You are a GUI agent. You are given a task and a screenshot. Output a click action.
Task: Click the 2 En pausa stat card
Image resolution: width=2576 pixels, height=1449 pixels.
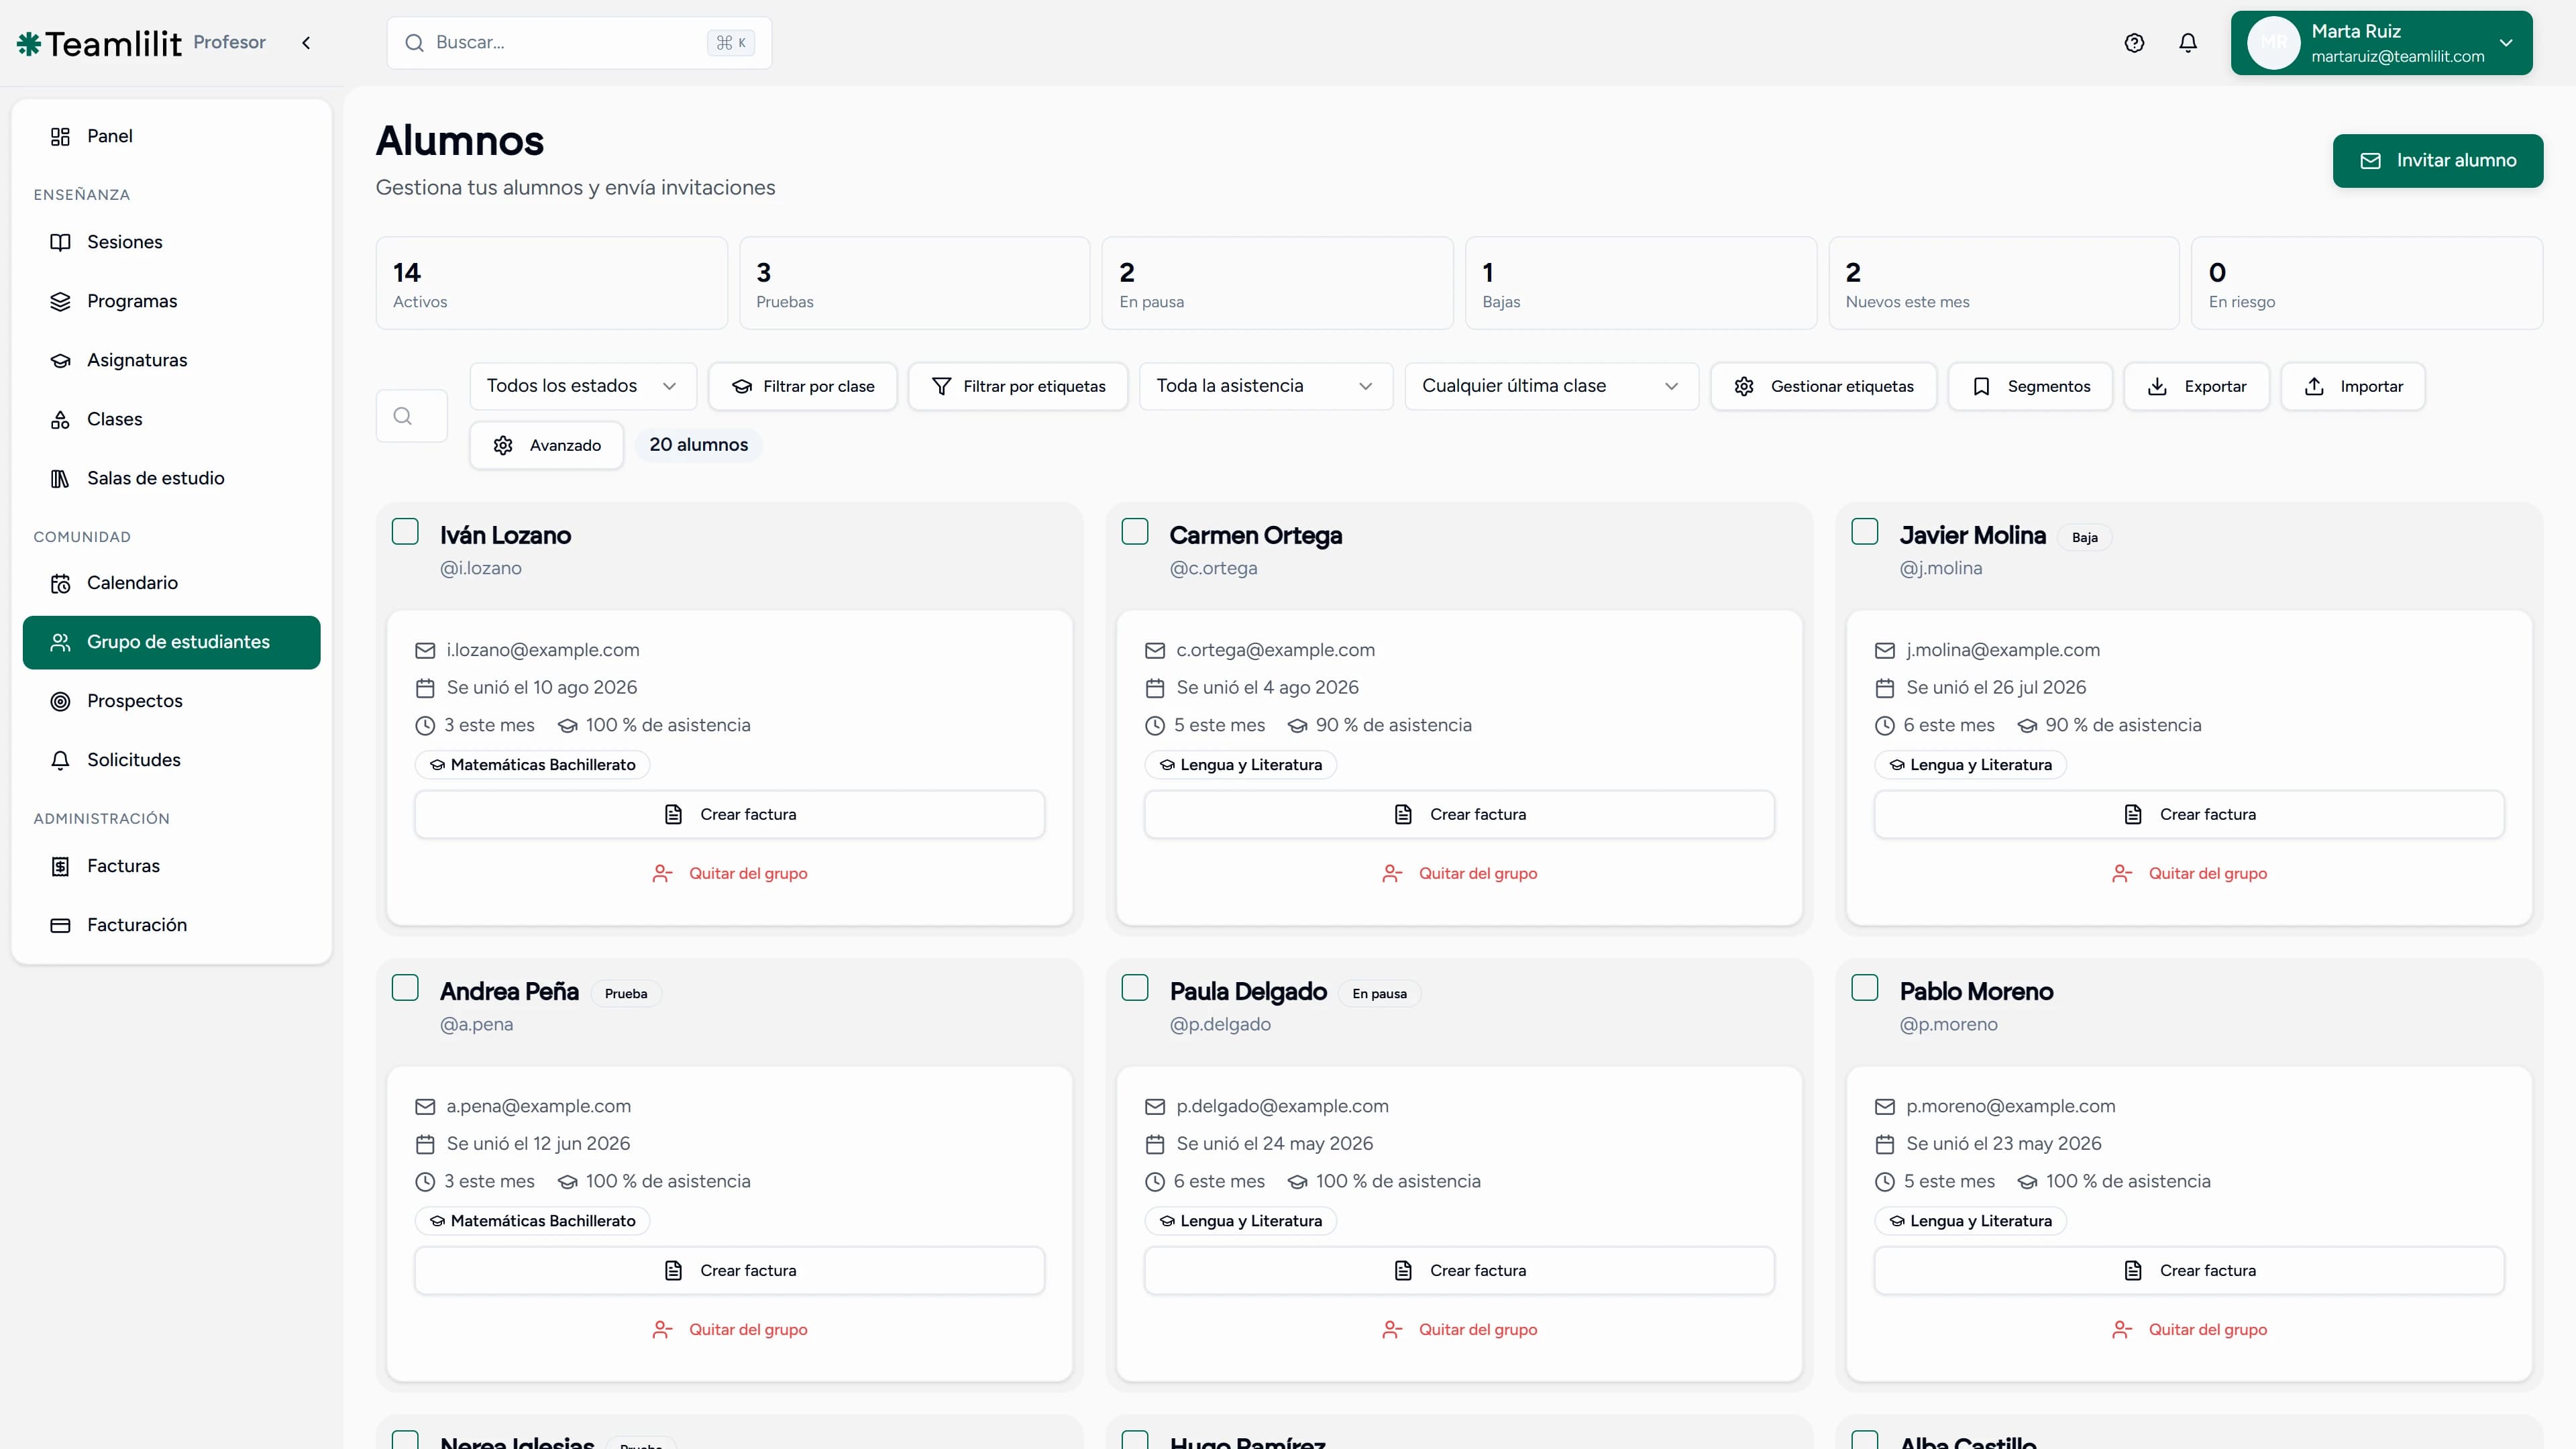1278,283
